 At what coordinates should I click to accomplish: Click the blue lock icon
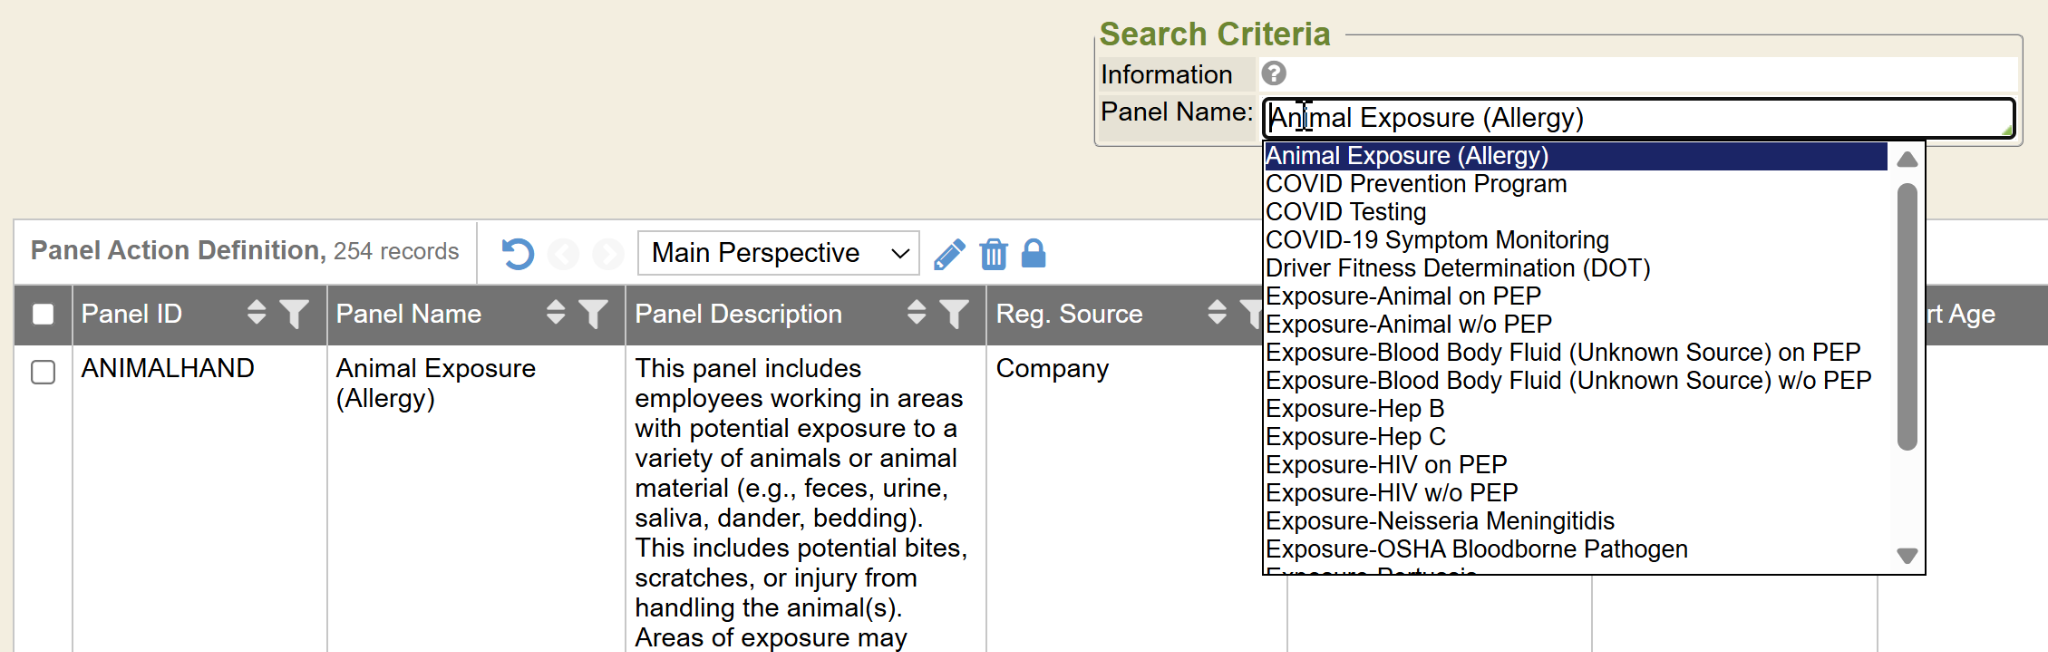click(x=1033, y=254)
